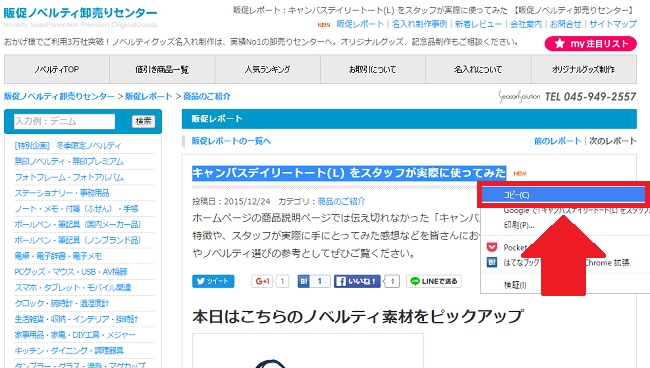Click the Pocket icon in the context menu
This screenshot has width=650, height=368.
point(492,247)
